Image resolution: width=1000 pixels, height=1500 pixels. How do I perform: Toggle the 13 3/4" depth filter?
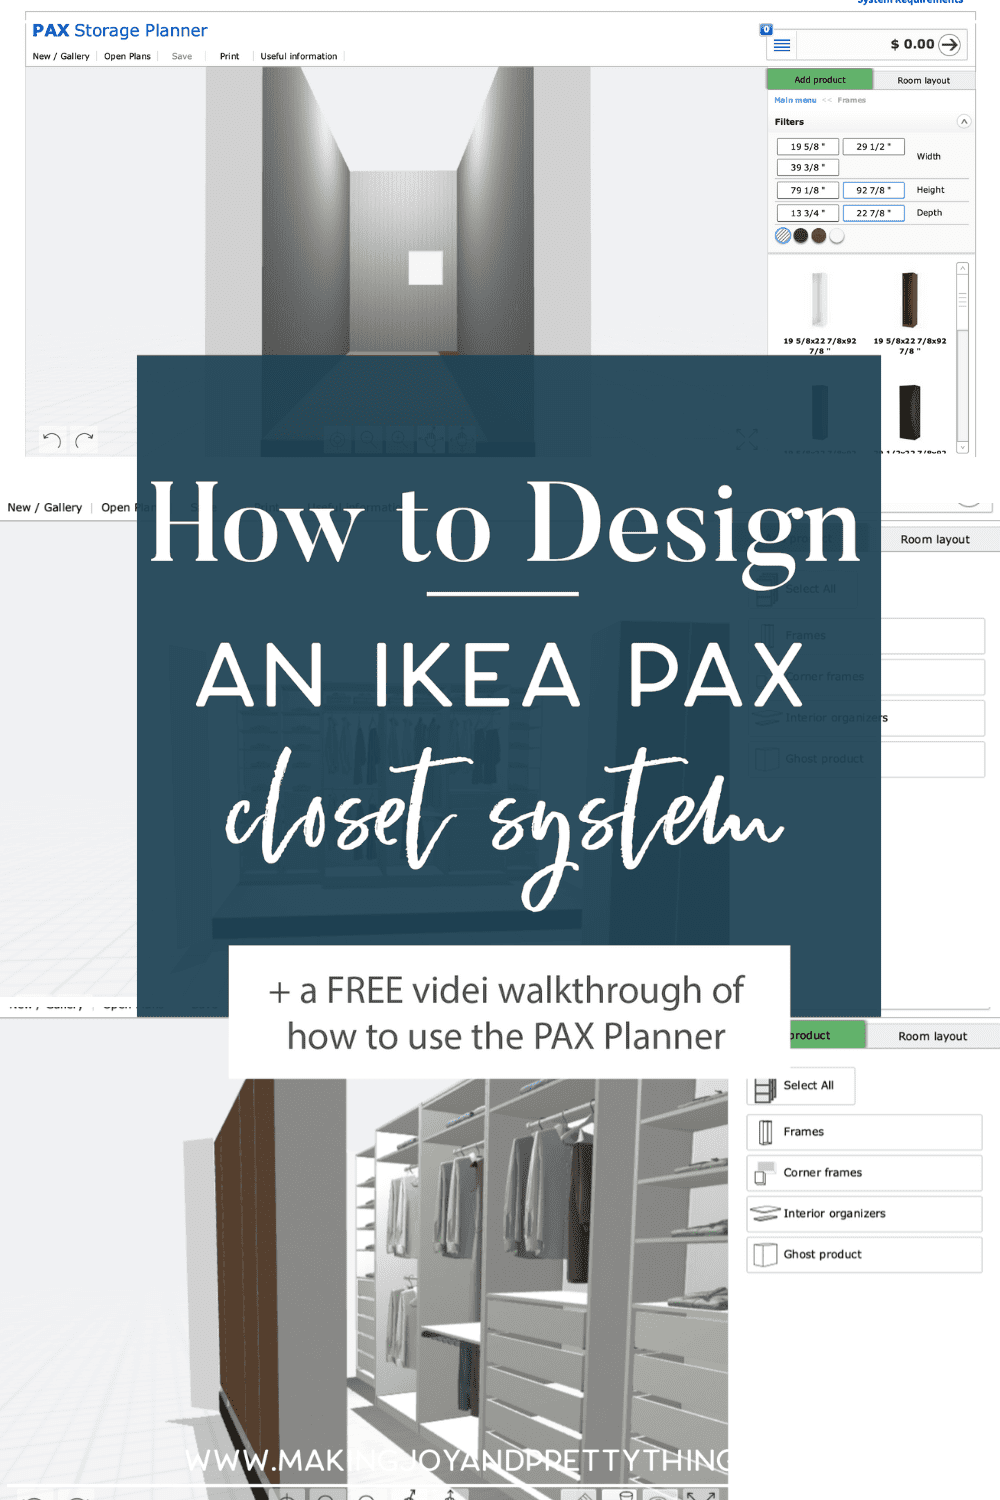pos(808,213)
